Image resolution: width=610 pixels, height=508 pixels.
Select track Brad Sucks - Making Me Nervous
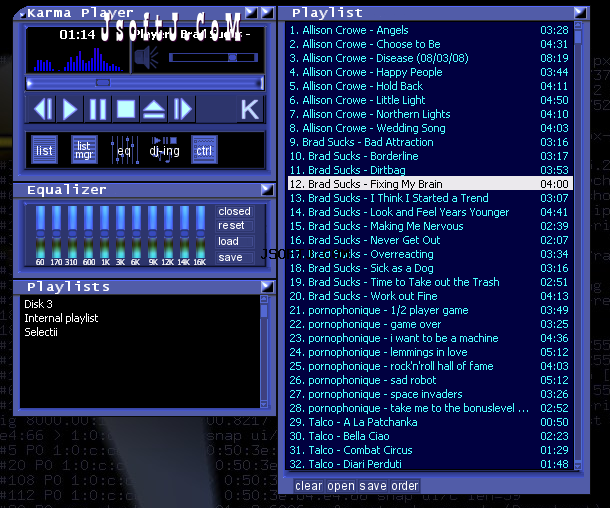(430, 226)
